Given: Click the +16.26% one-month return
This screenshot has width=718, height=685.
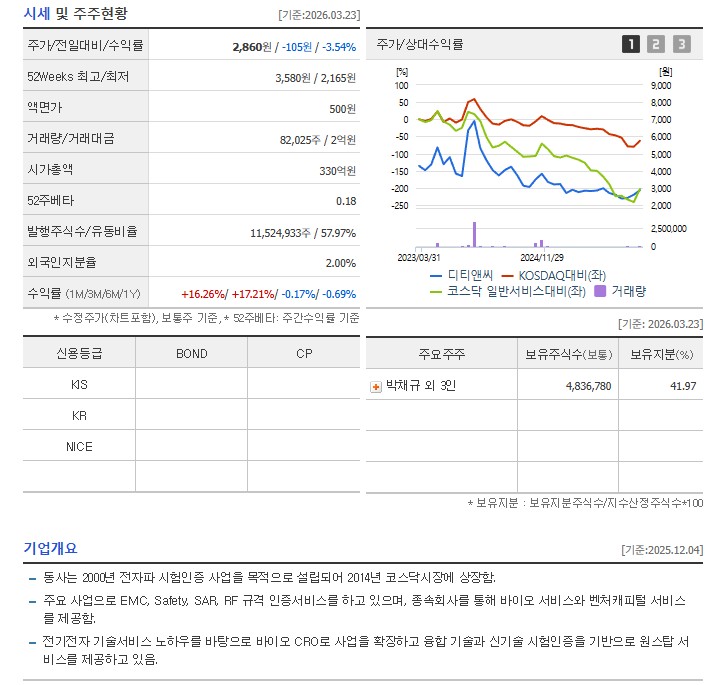Looking at the screenshot, I should pos(203,294).
